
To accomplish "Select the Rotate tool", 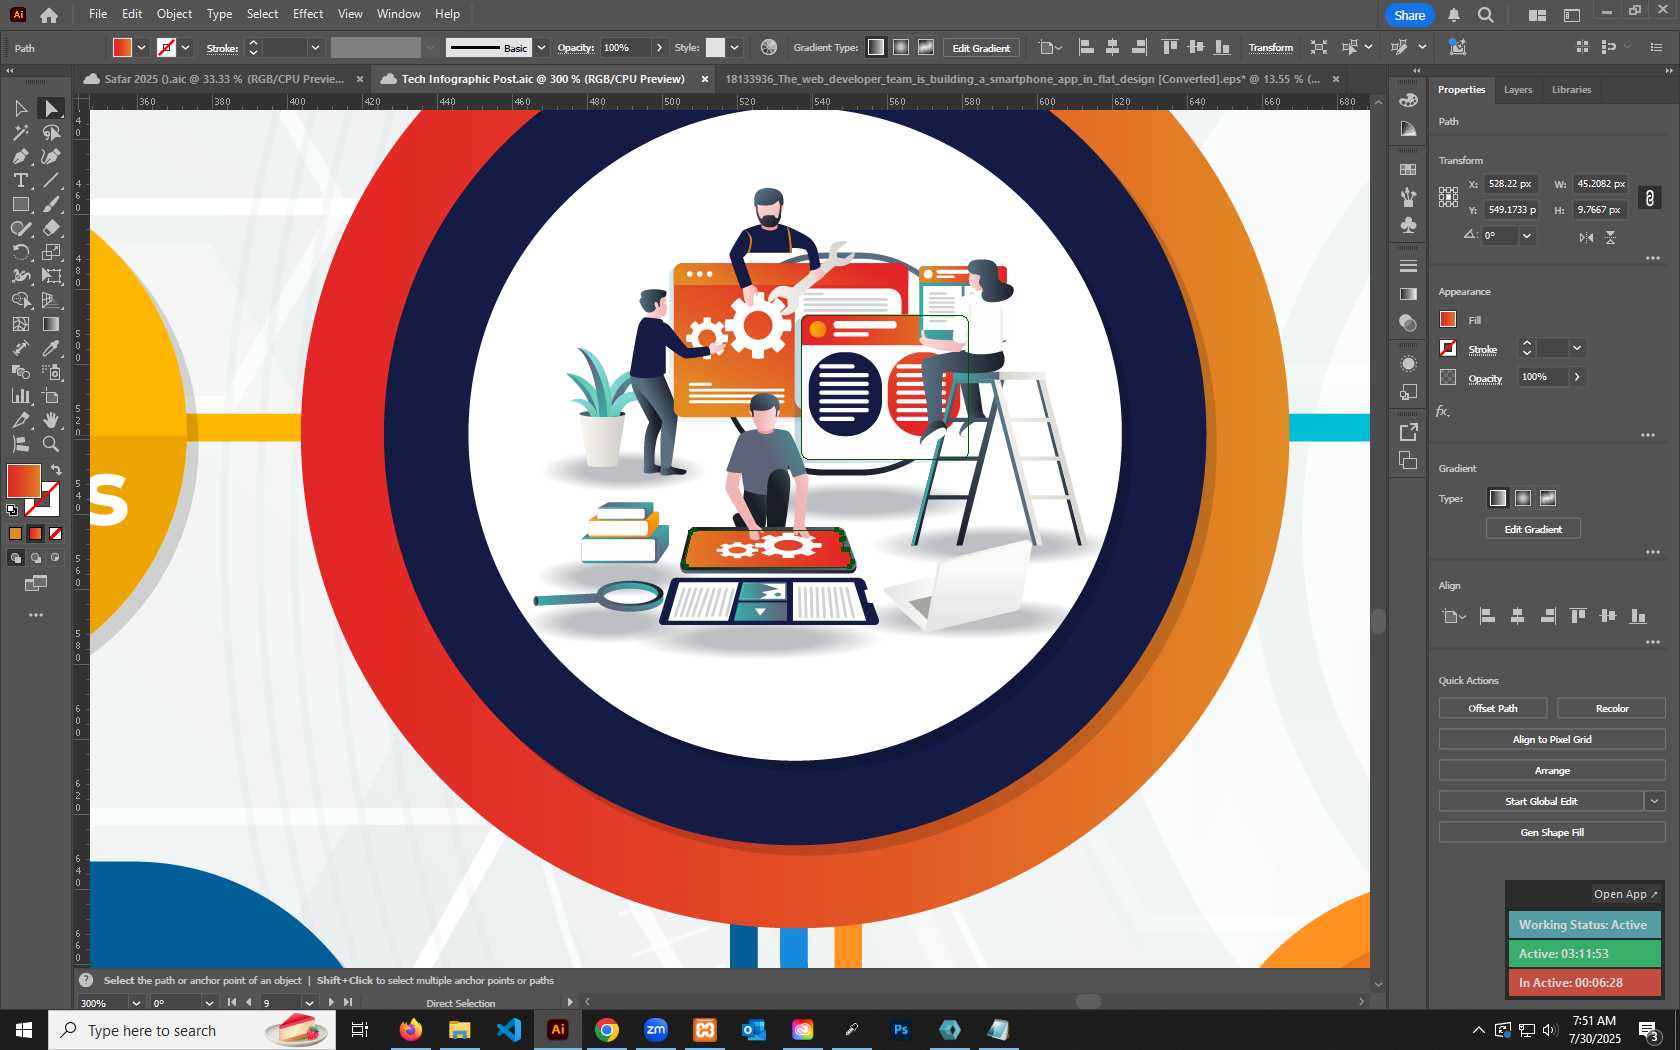I will pyautogui.click(x=20, y=252).
